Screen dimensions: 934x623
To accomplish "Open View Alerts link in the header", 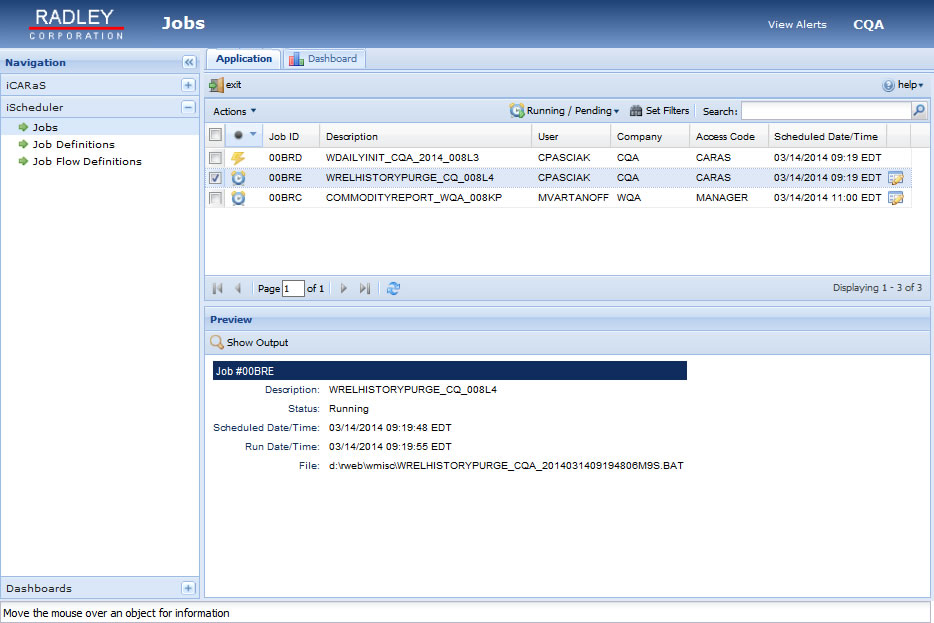I will click(x=797, y=24).
